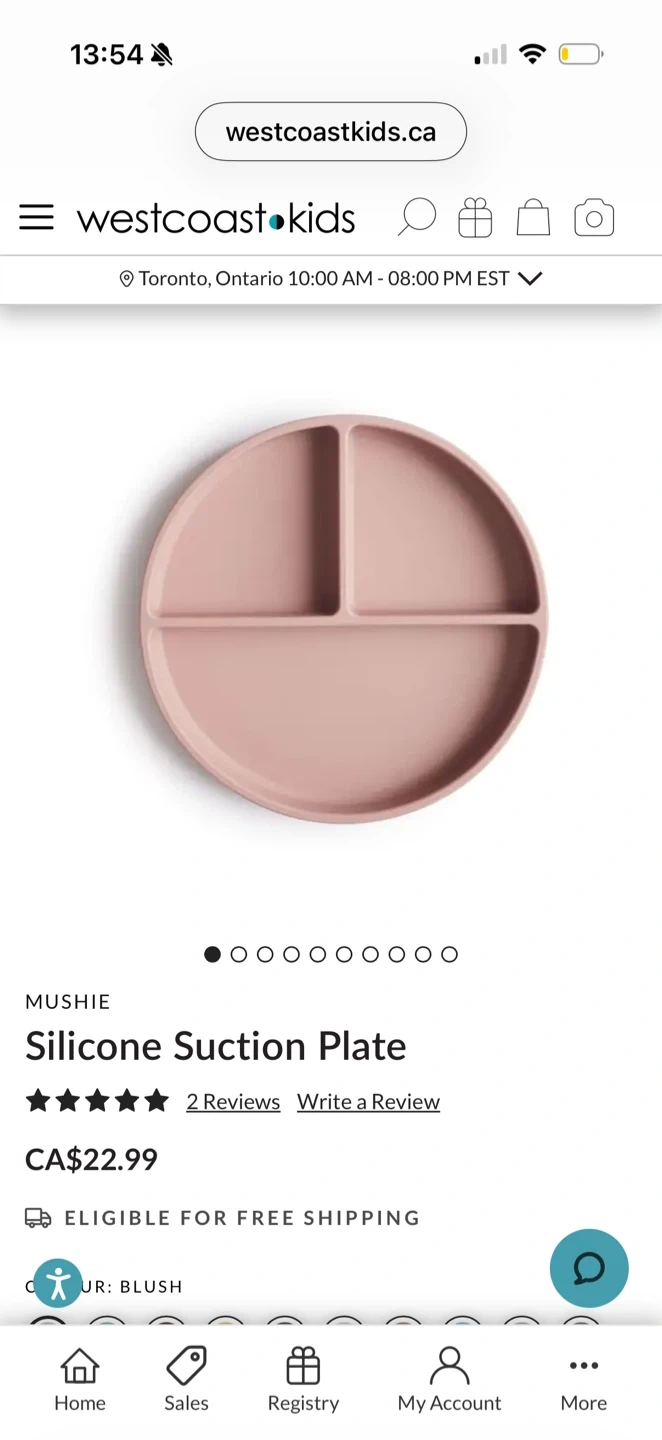Select the last image carousel dot

pyautogui.click(x=450, y=954)
